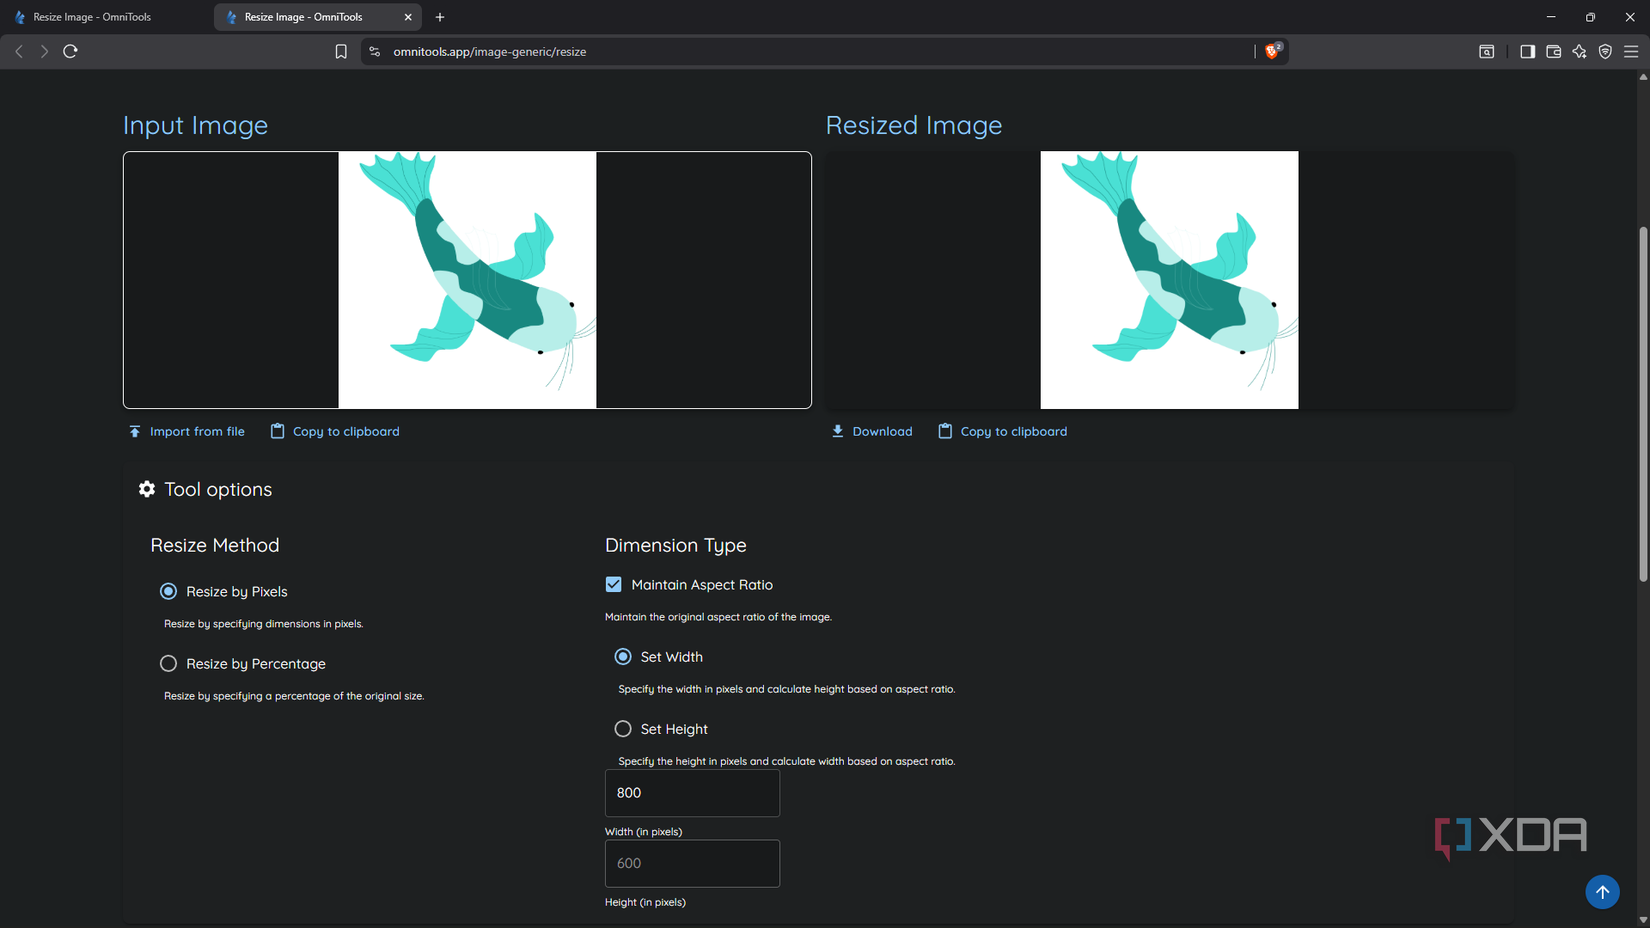Uncheck the Maintain Aspect Ratio checkbox
Viewport: 1650px width, 928px height.
click(613, 584)
